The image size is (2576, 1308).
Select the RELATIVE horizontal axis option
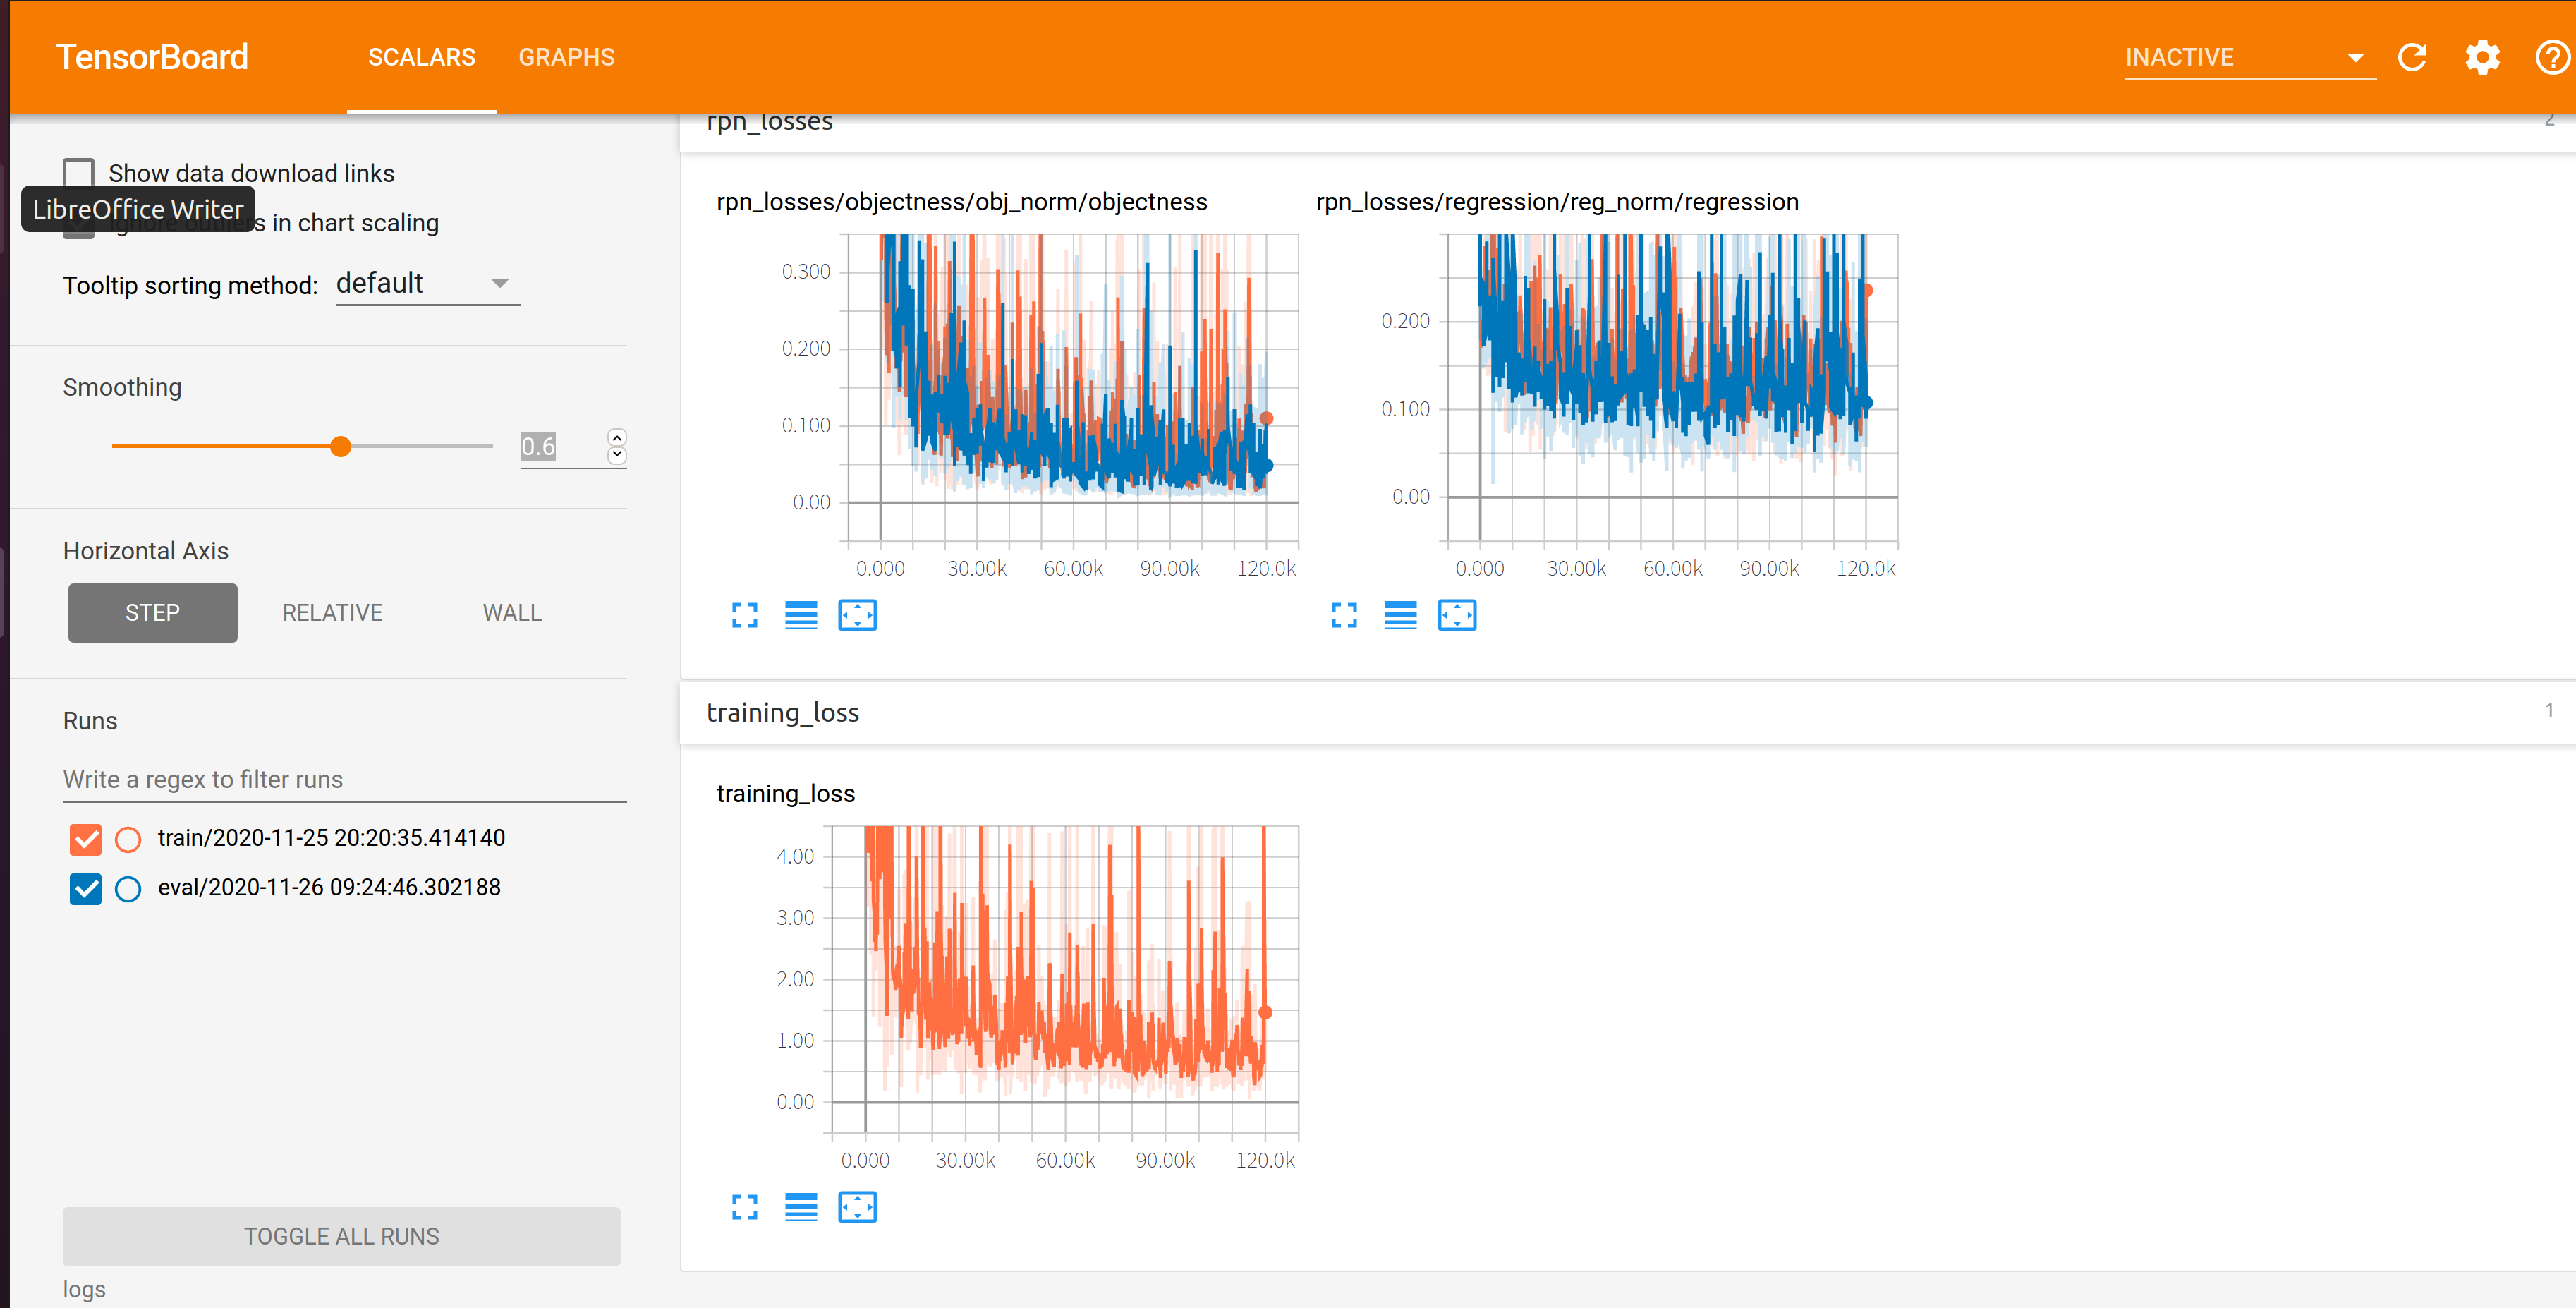pyautogui.click(x=332, y=612)
